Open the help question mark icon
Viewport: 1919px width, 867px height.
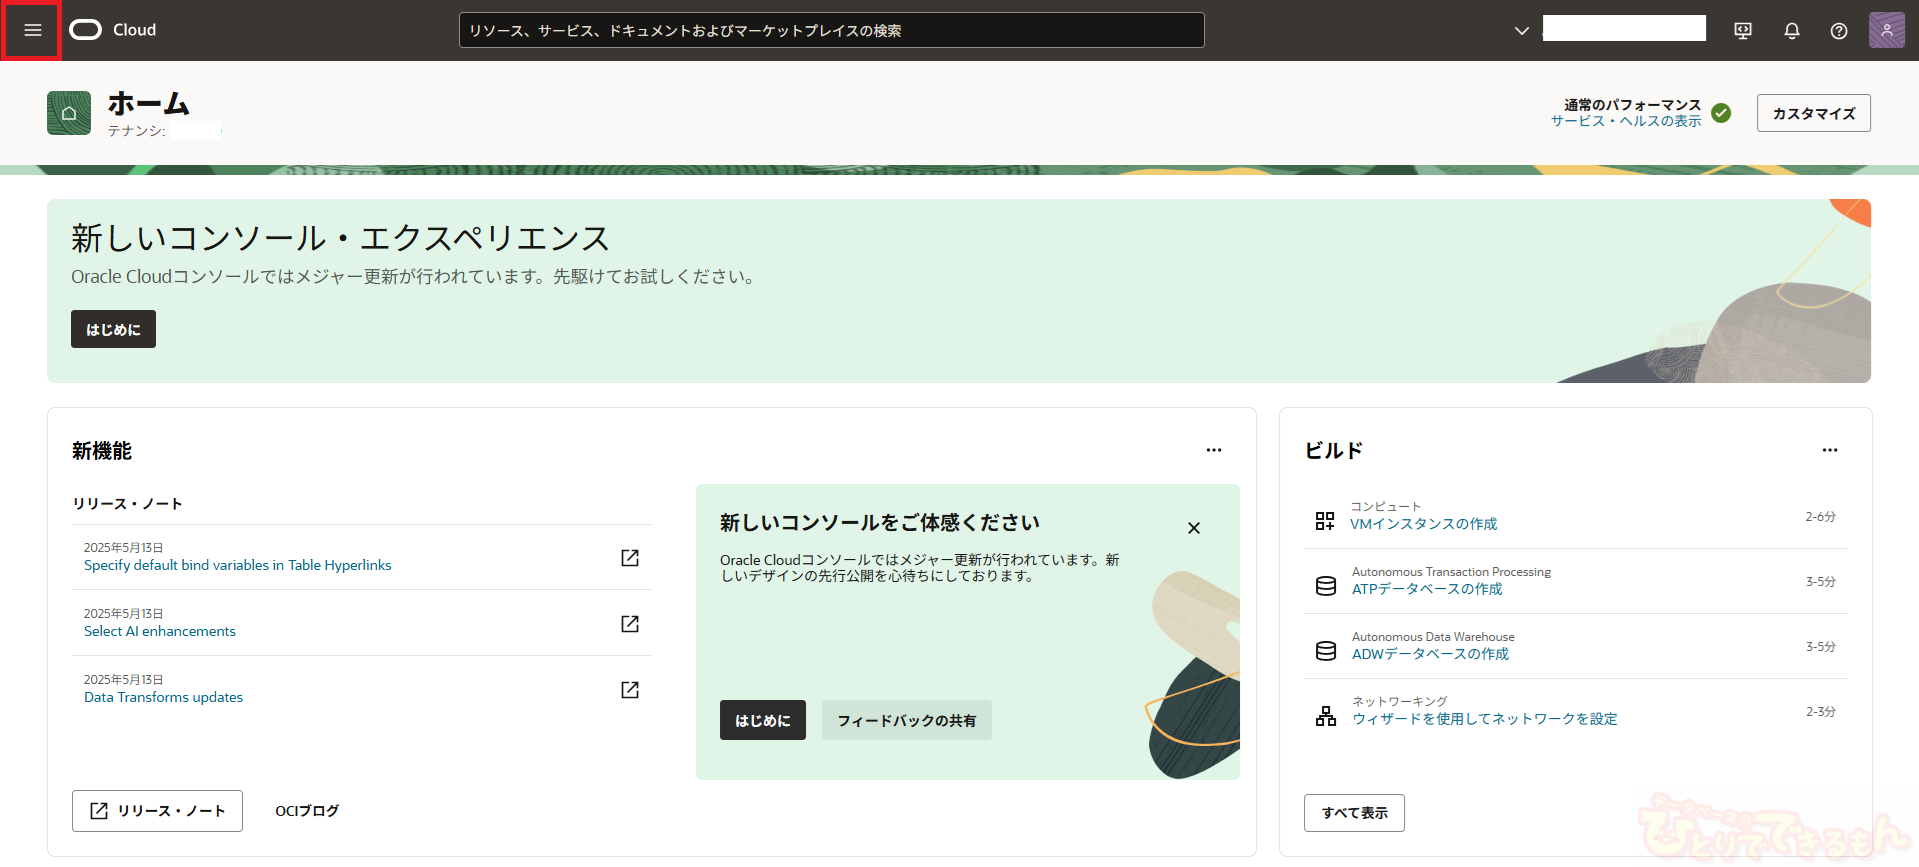(x=1839, y=31)
